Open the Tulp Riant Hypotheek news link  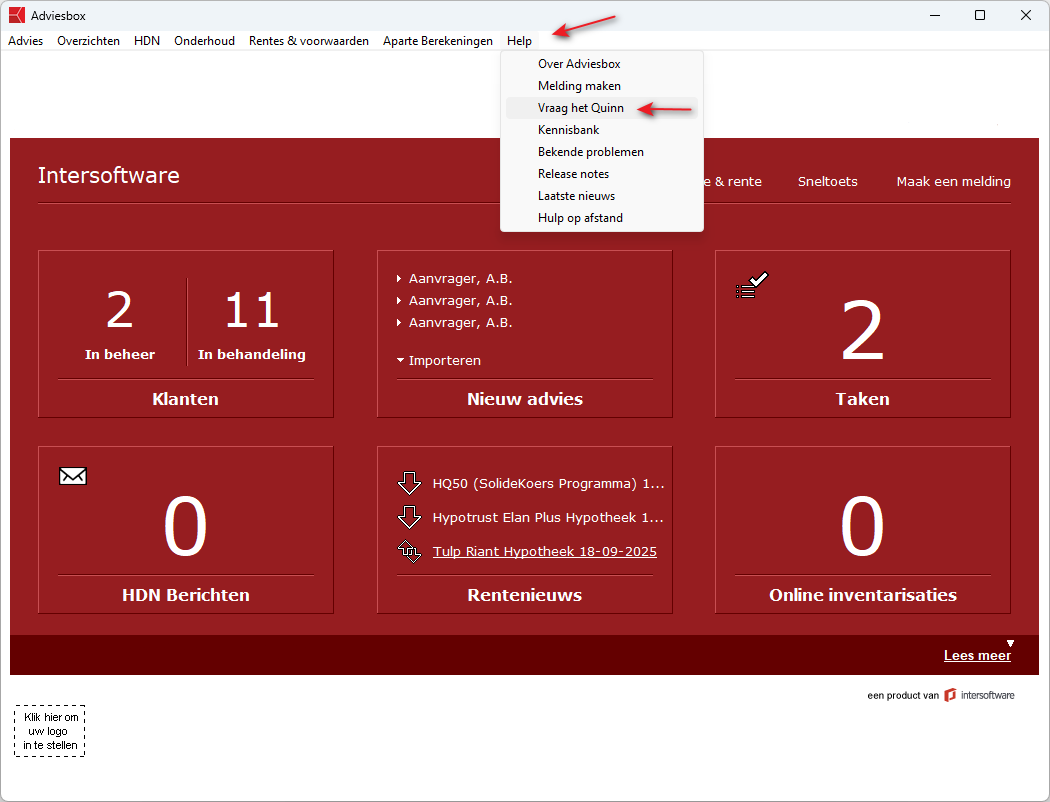(x=544, y=552)
